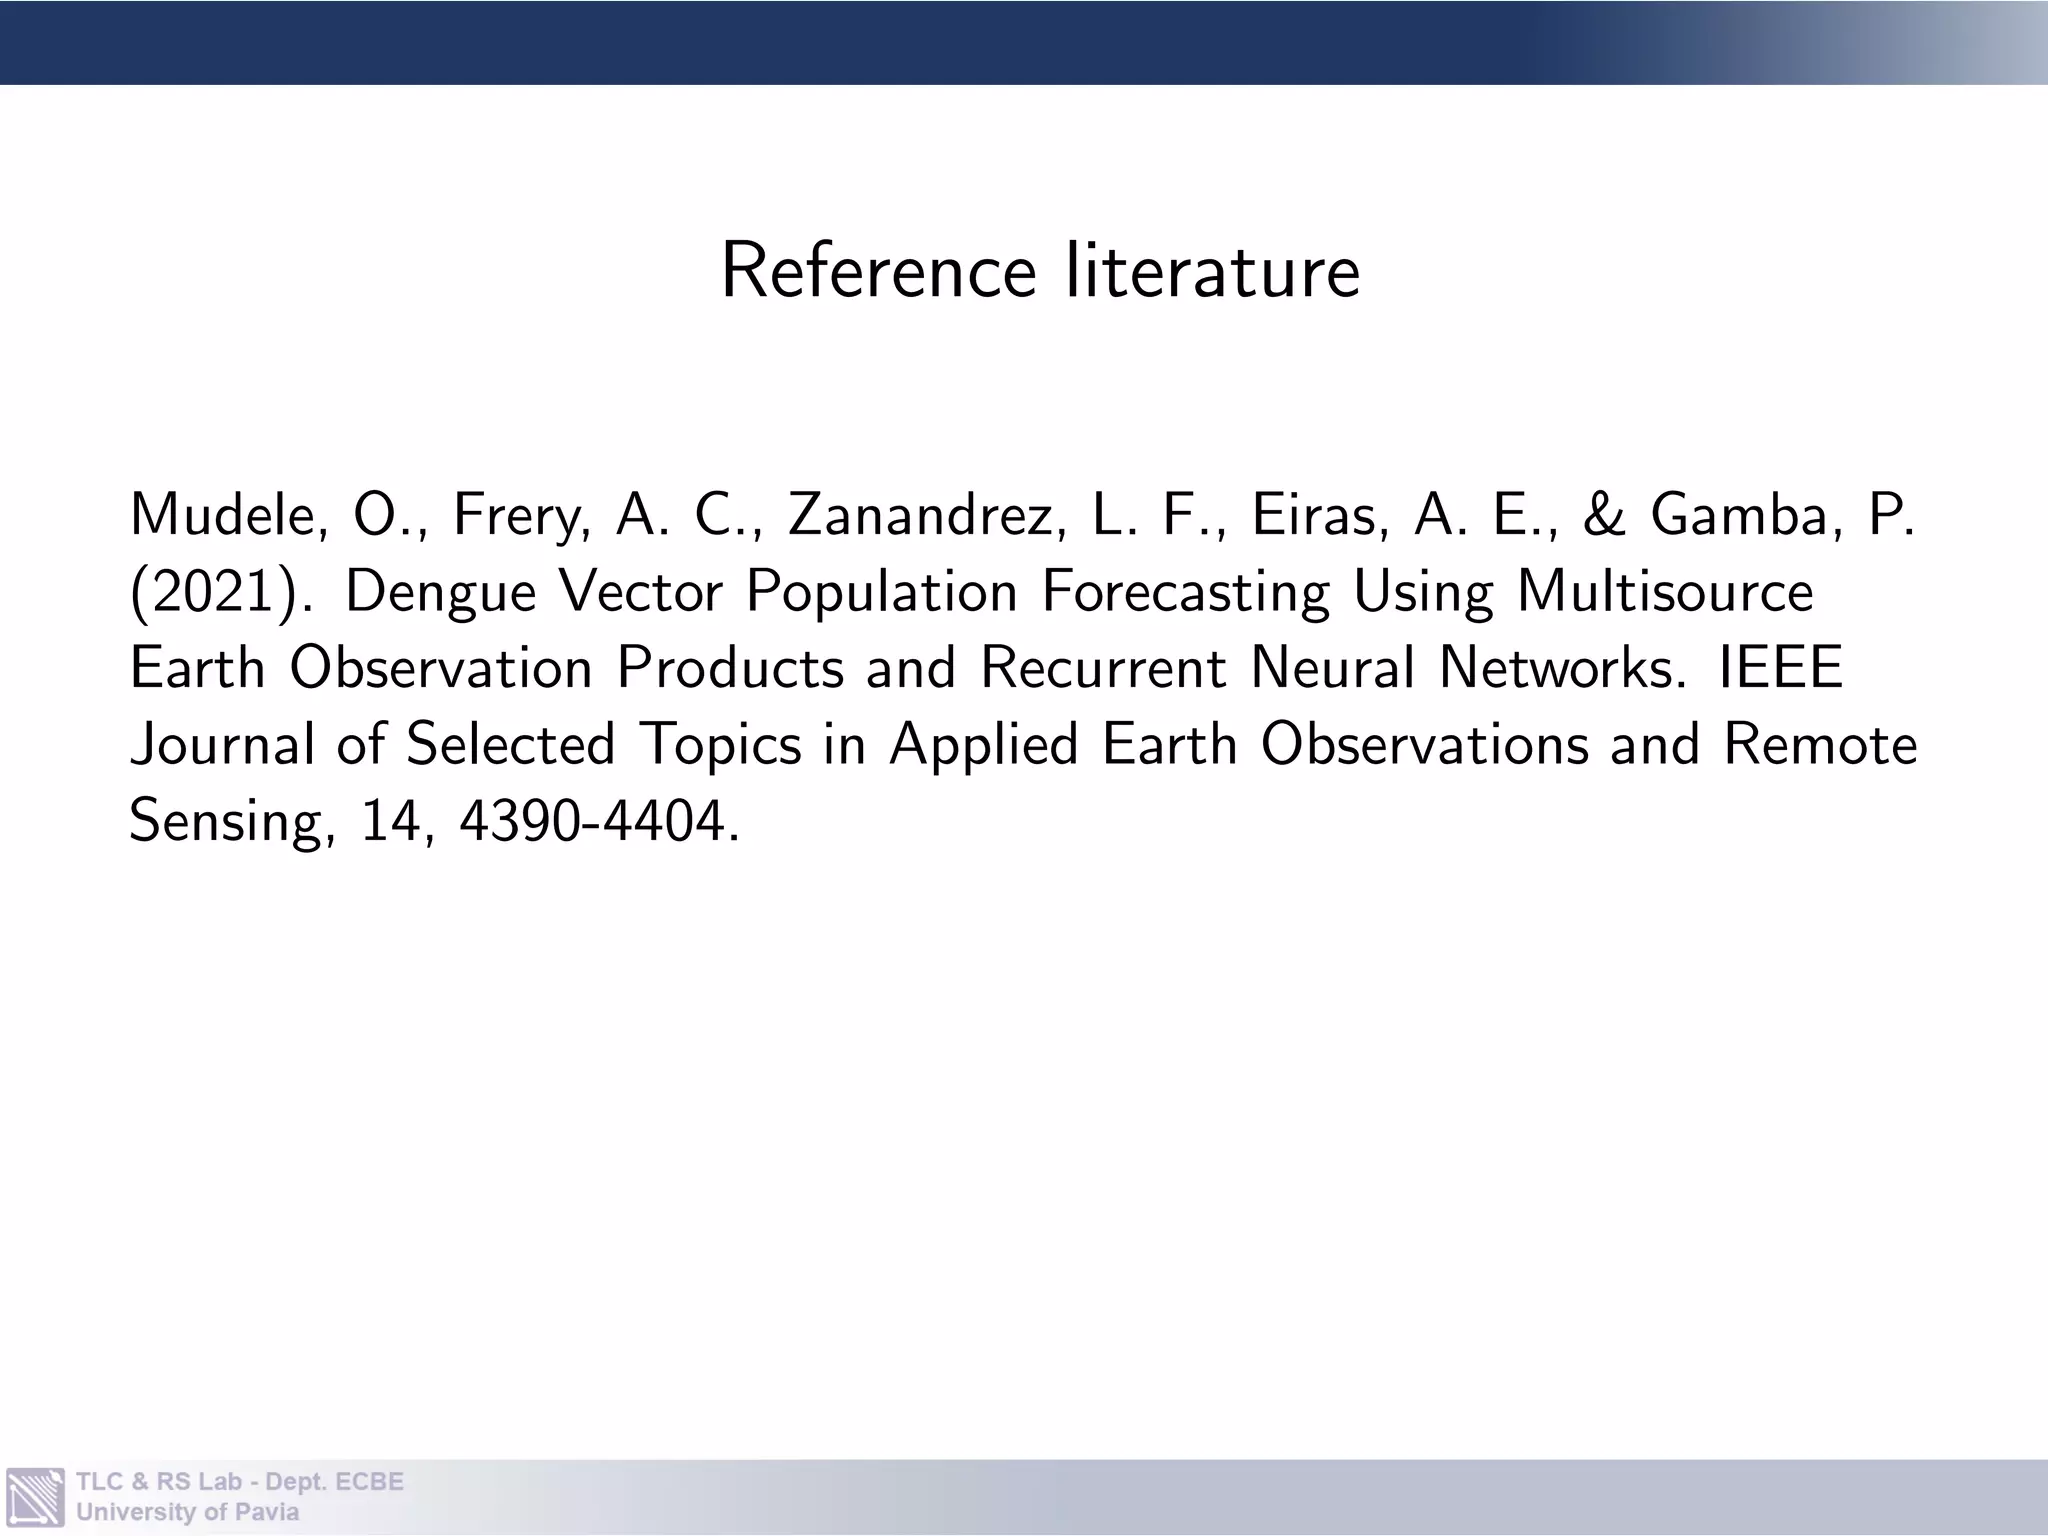
Task: Click the TLC & RS Lab logo icon
Action: click(x=36, y=1497)
